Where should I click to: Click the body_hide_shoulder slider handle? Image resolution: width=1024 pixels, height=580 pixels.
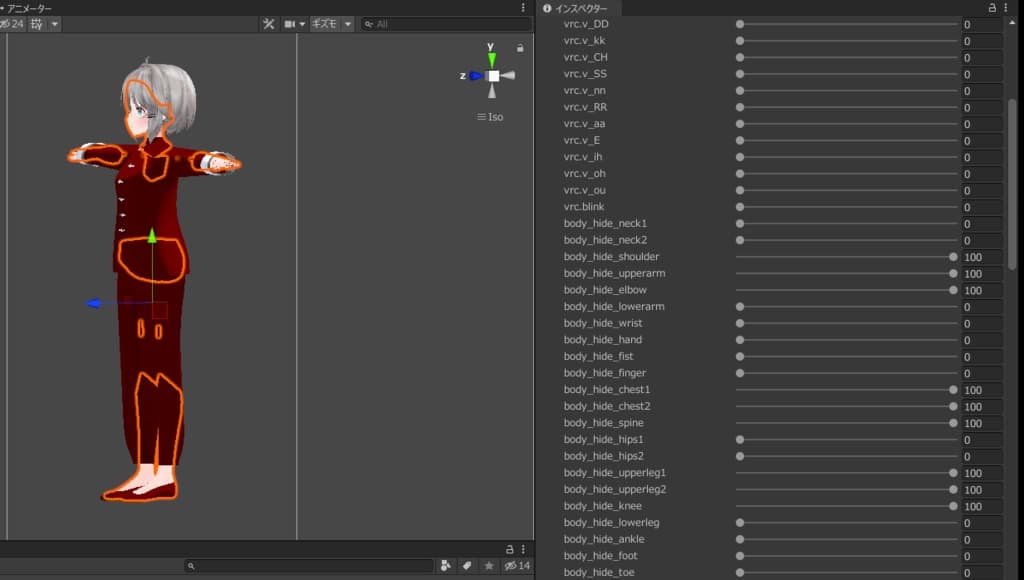point(953,257)
